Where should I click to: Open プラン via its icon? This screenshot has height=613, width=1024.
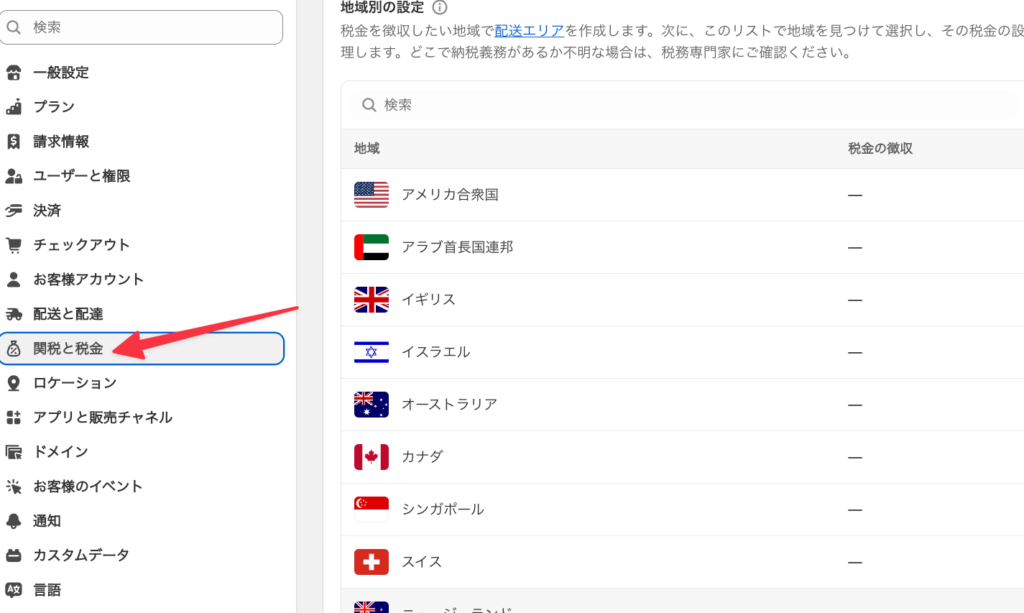click(14, 106)
